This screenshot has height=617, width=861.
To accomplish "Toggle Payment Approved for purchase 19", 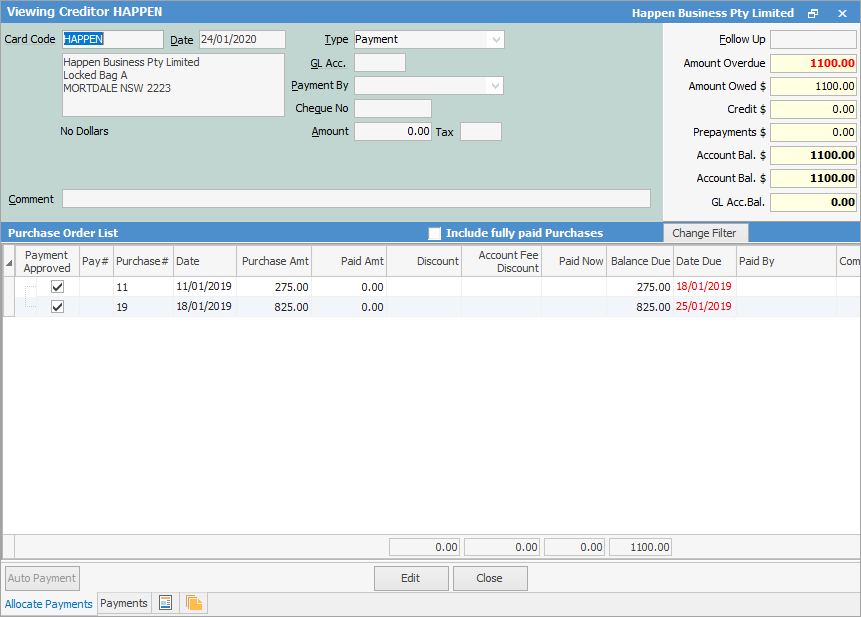I will tap(57, 307).
